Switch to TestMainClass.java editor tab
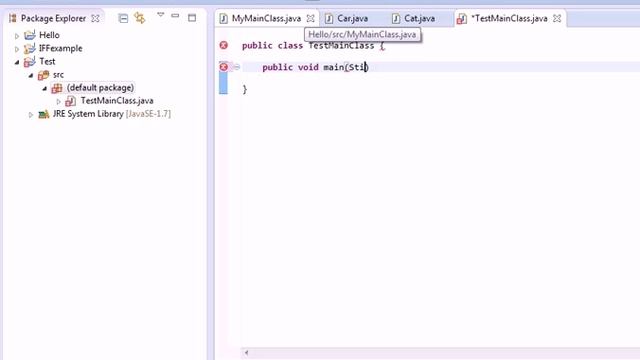The image size is (640, 360). point(509,18)
